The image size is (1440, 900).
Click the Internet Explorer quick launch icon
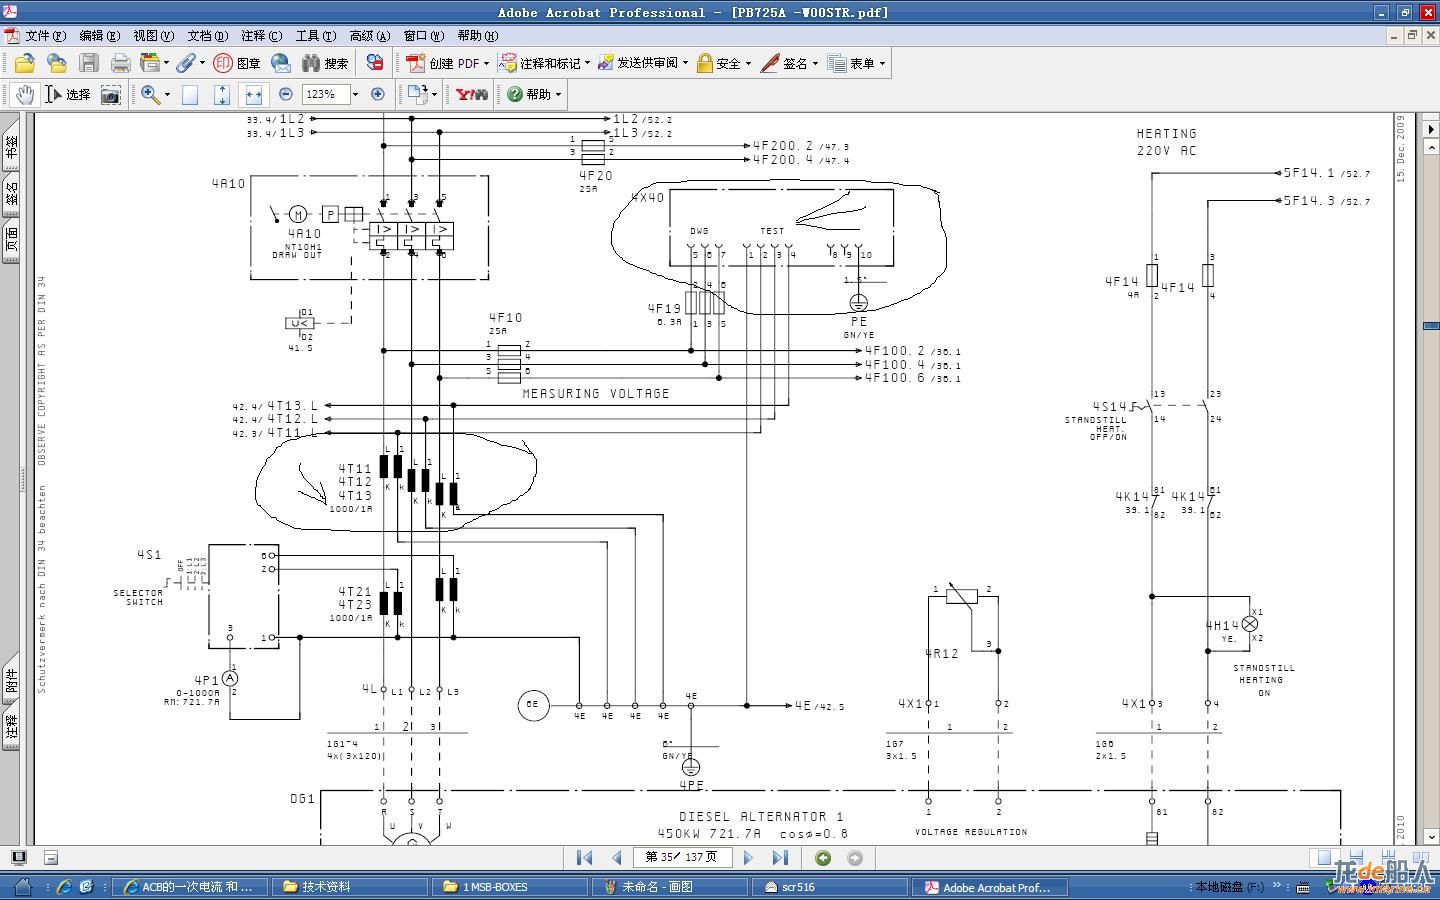click(x=62, y=887)
